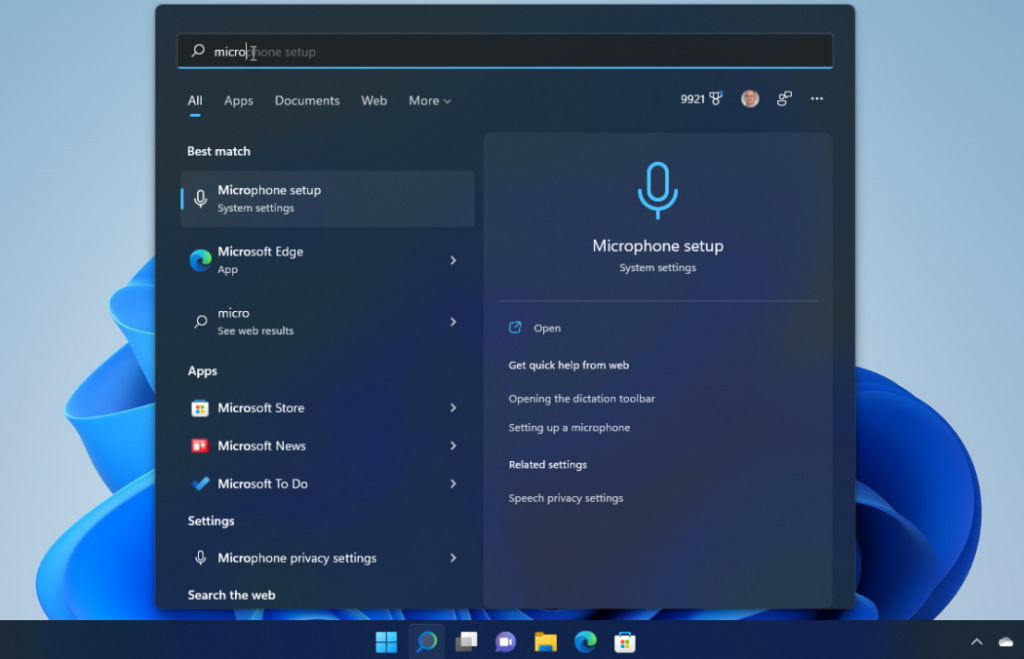
Task: Open File Explorer from the taskbar
Action: pyautogui.click(x=545, y=642)
